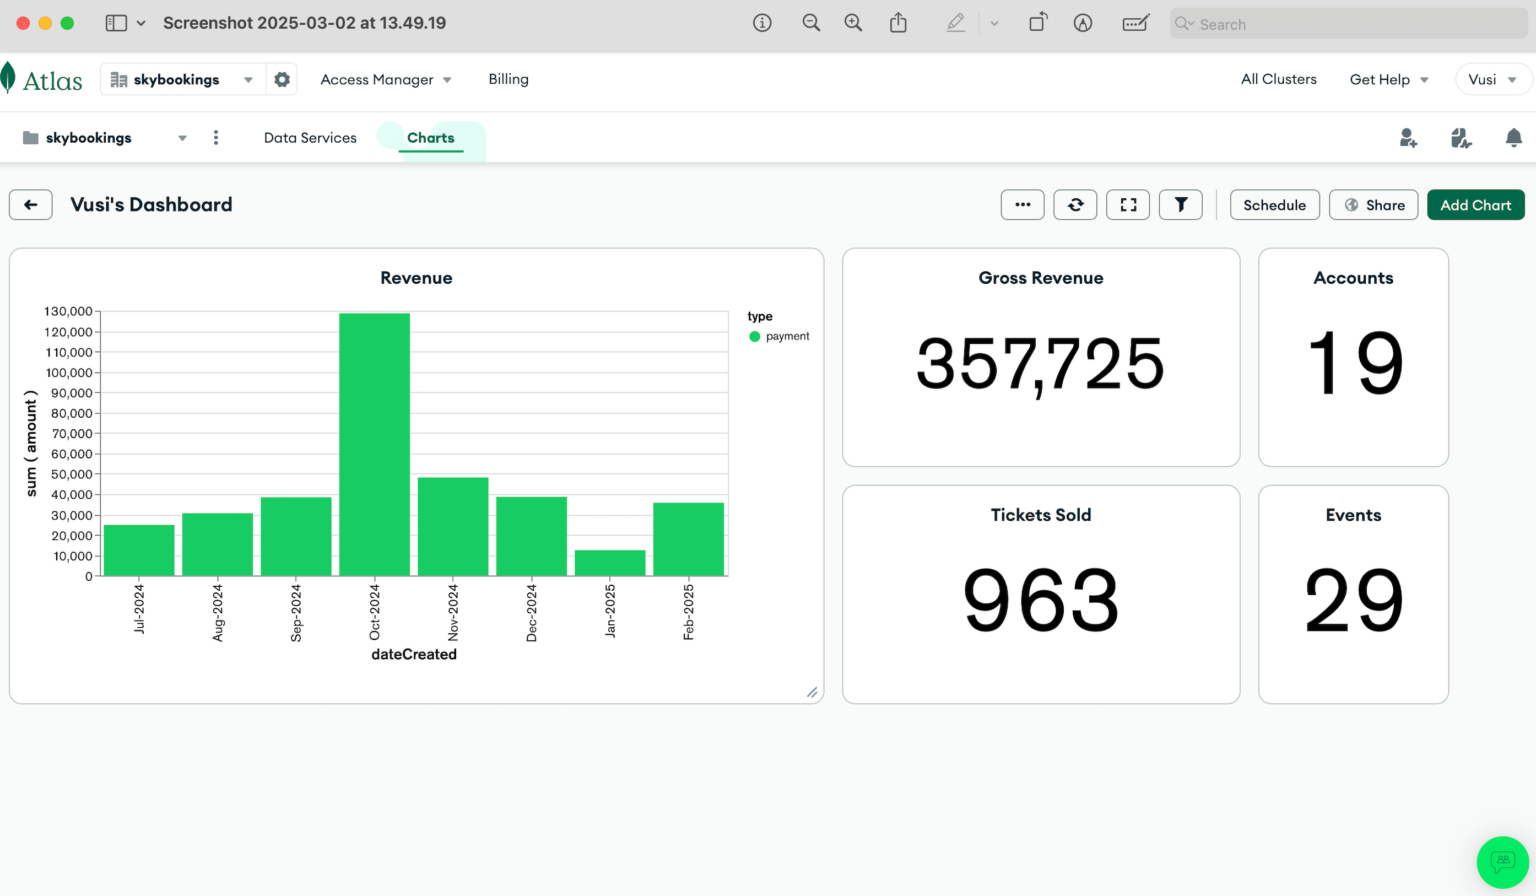Open All Clusters link

coord(1279,79)
